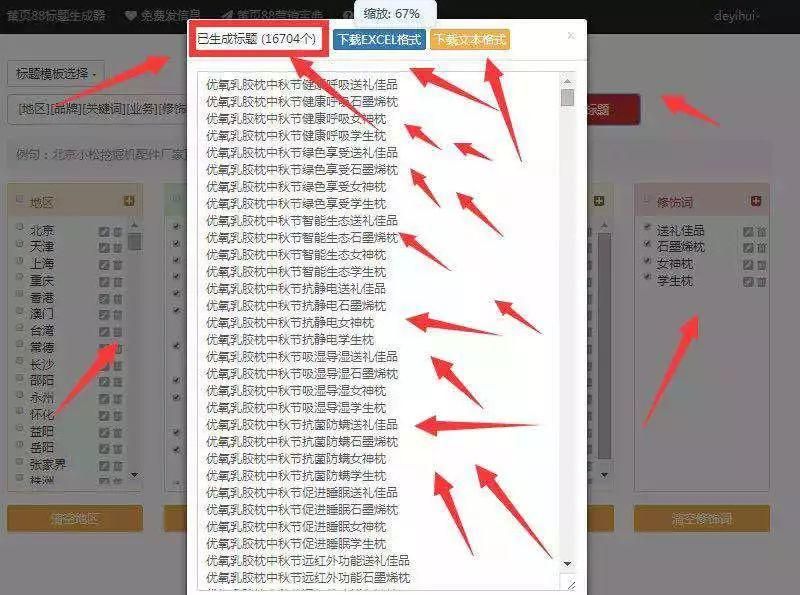The image size is (800, 595).
Task: Click the edit icon for 北京
Action: (x=104, y=232)
